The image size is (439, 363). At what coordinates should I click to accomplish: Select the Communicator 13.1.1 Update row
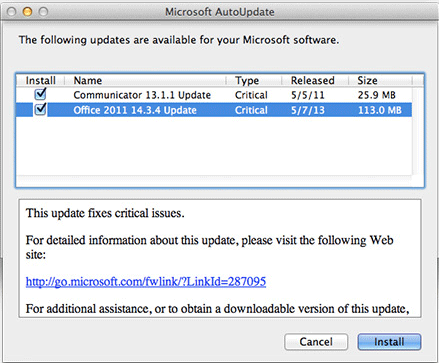click(x=214, y=95)
